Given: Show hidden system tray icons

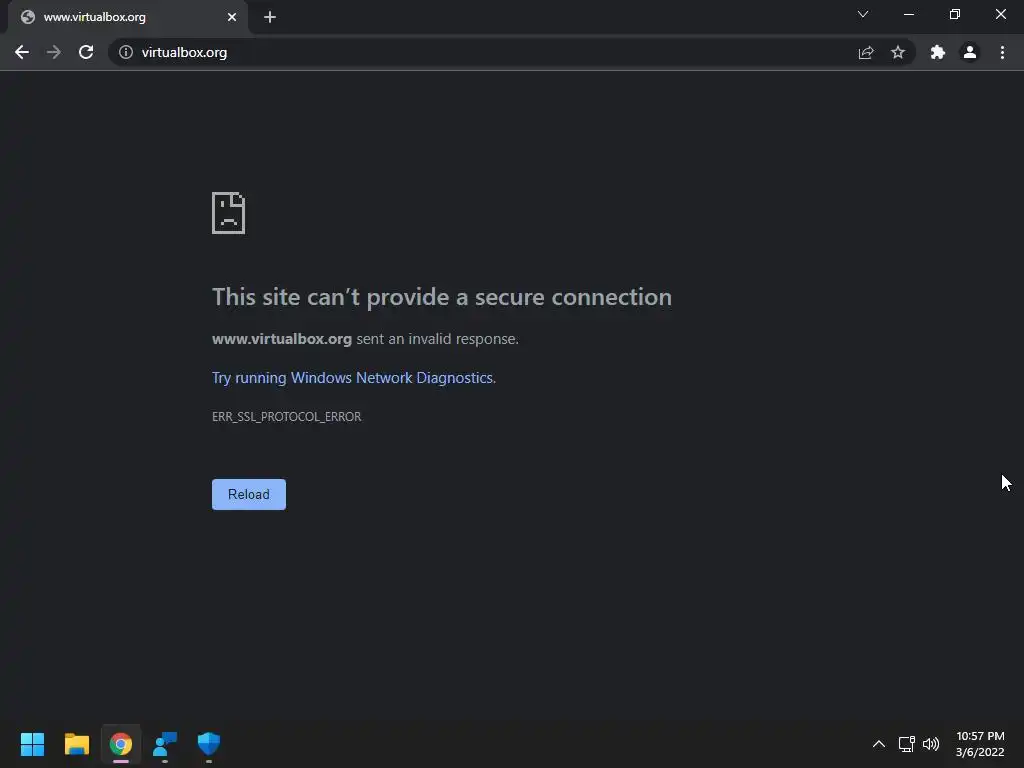Looking at the screenshot, I should pos(879,744).
